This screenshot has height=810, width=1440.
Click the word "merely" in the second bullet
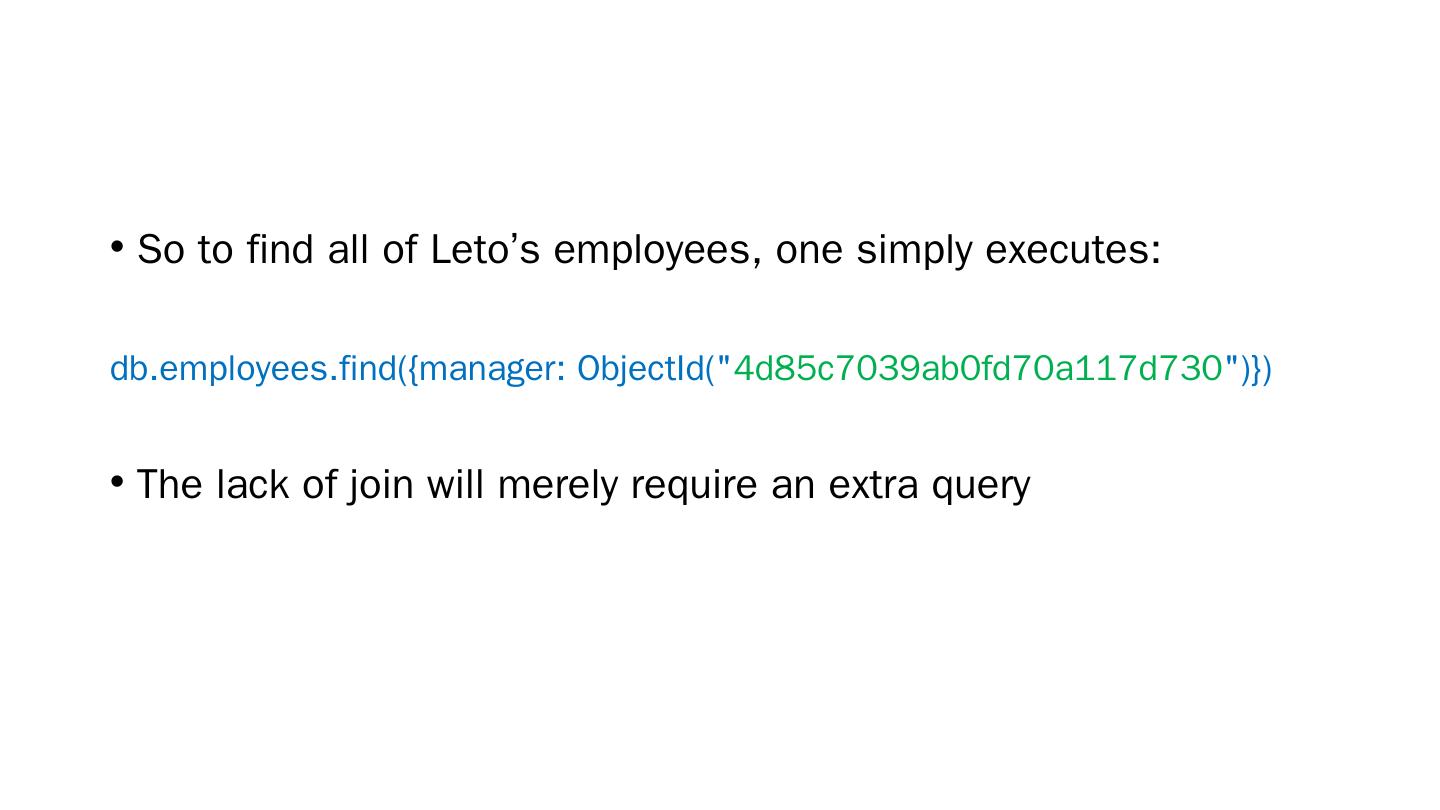click(557, 485)
